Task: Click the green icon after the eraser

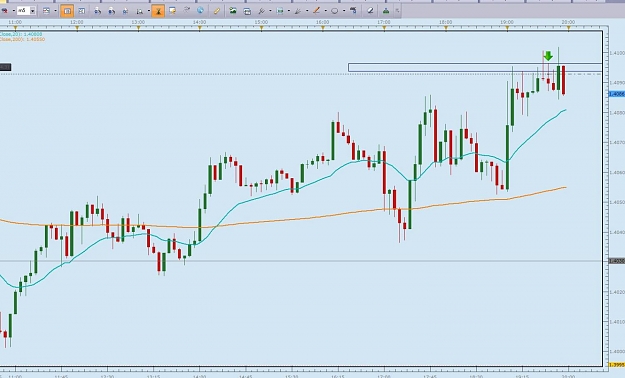Action: pyautogui.click(x=386, y=11)
